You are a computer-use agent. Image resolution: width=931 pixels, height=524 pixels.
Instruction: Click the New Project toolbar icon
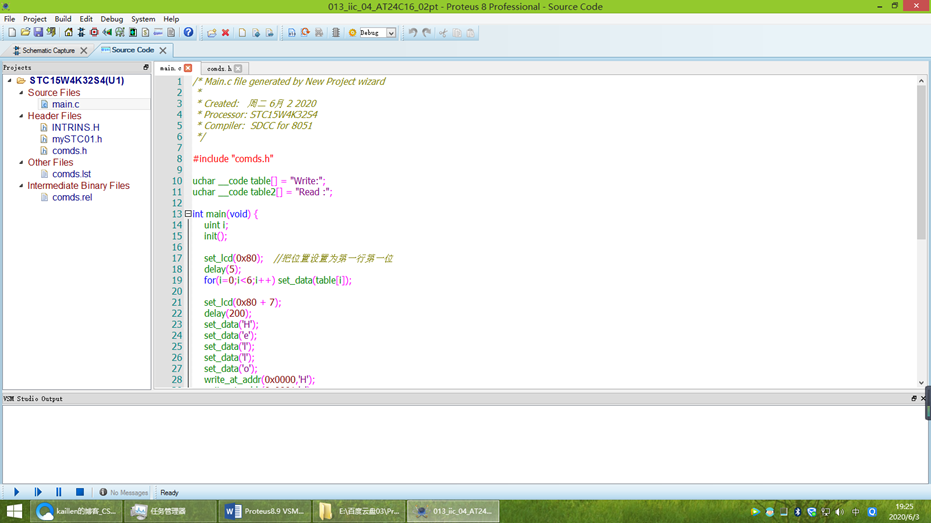12,33
